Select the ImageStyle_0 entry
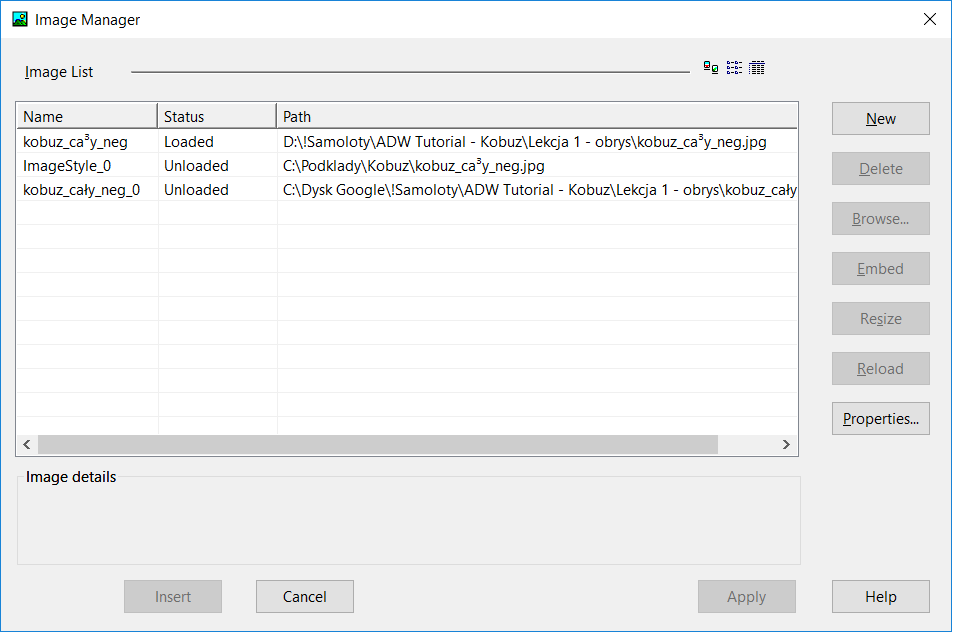The image size is (955, 635). point(67,166)
